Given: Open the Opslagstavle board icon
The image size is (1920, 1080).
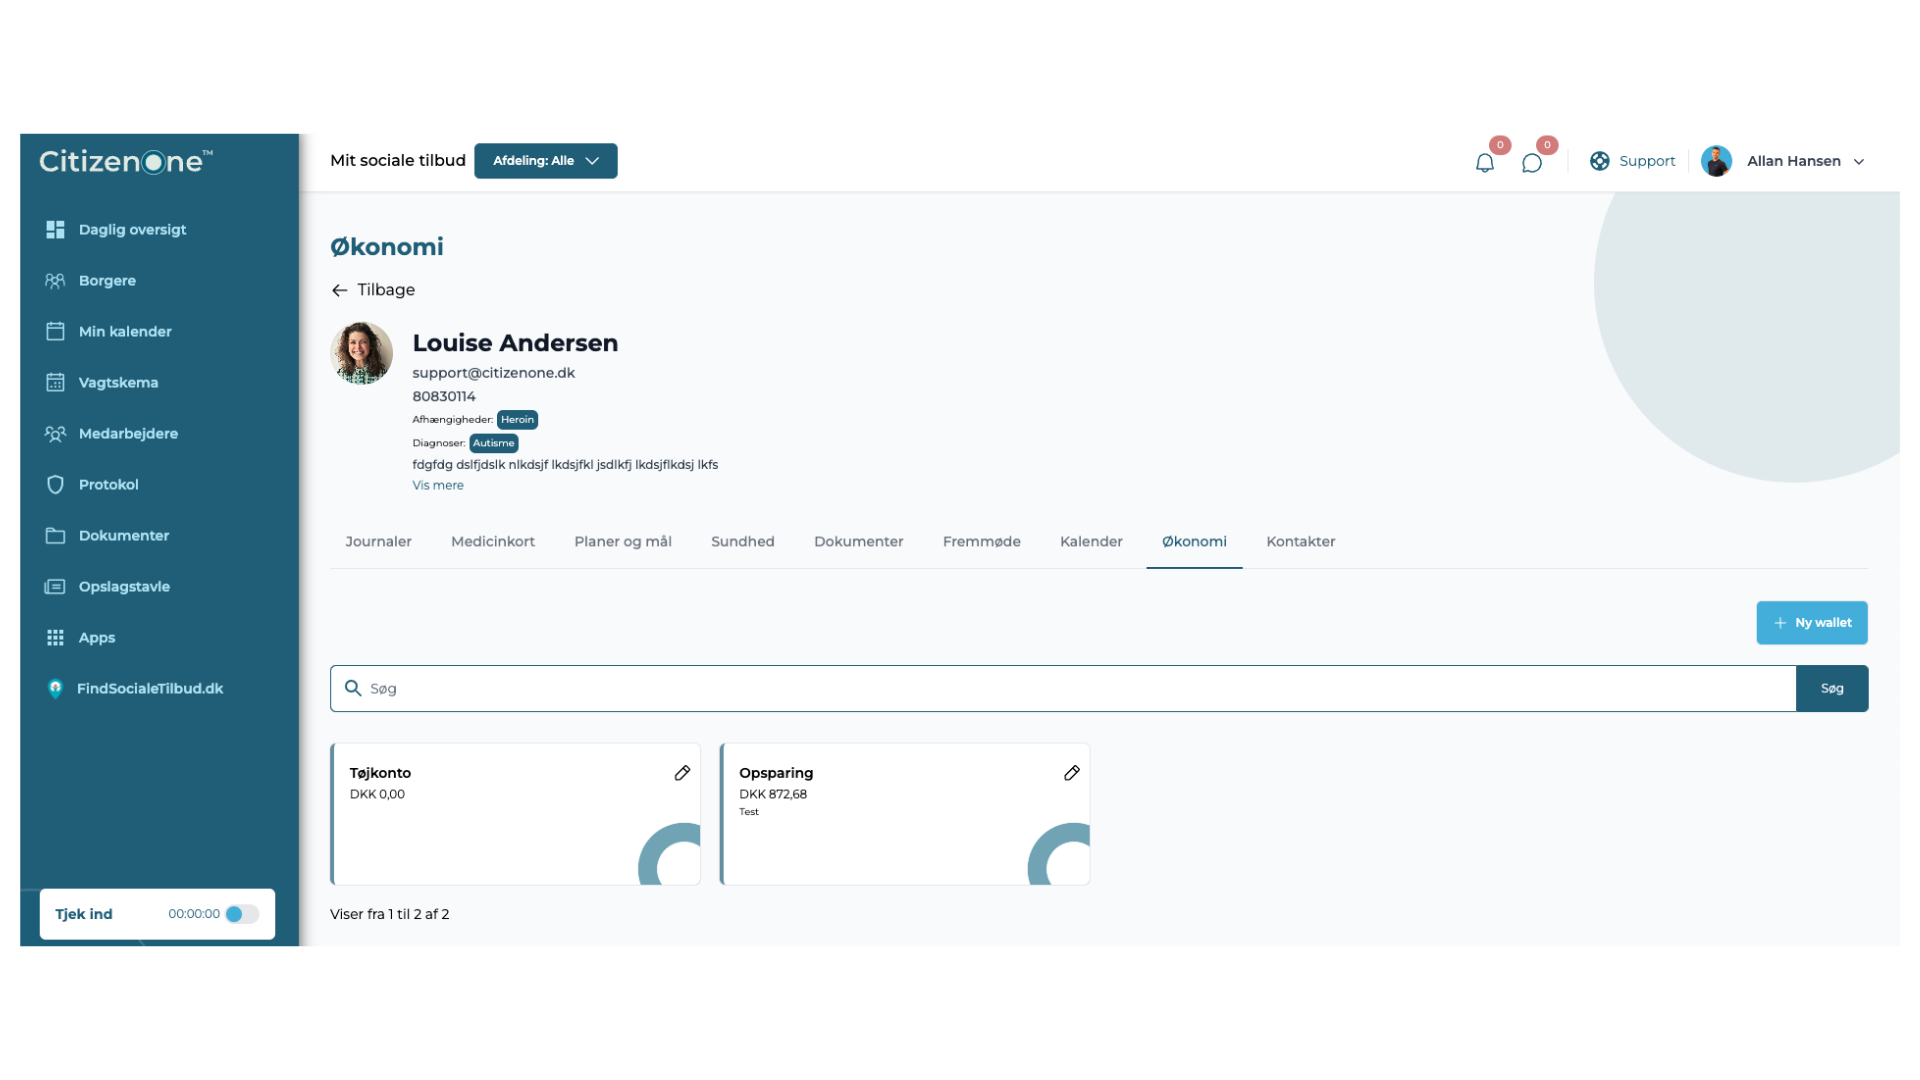Looking at the screenshot, I should click(x=55, y=586).
